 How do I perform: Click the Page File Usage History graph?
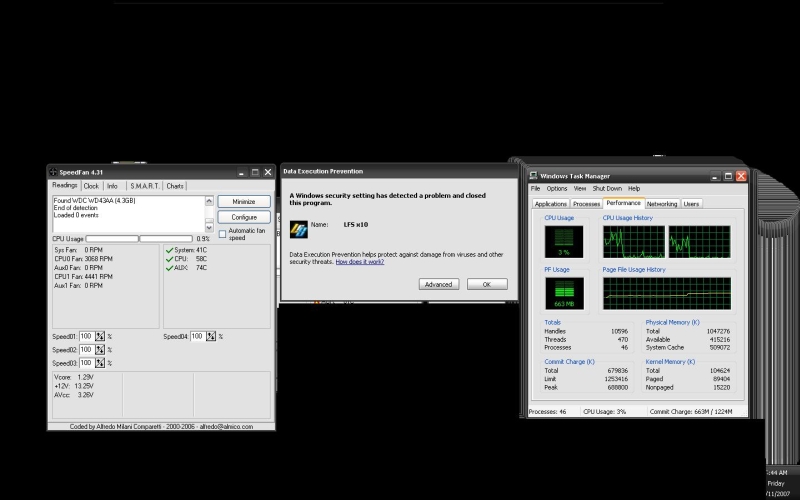(x=667, y=293)
